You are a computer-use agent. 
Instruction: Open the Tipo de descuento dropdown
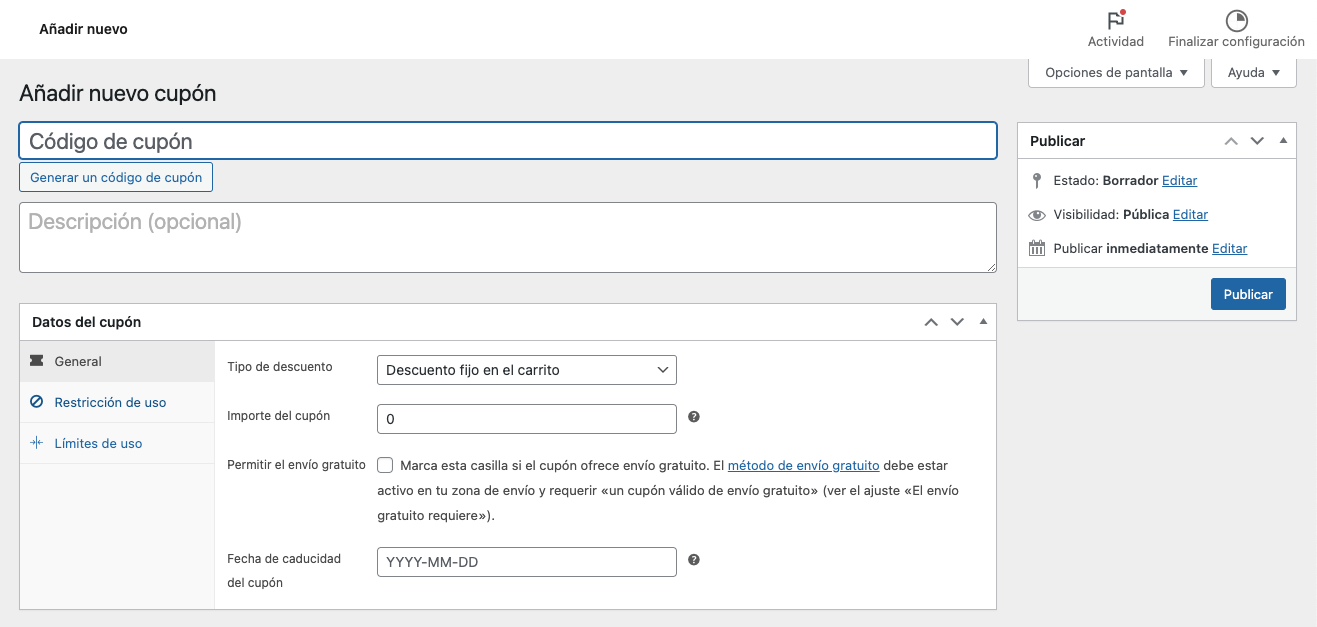coord(526,369)
